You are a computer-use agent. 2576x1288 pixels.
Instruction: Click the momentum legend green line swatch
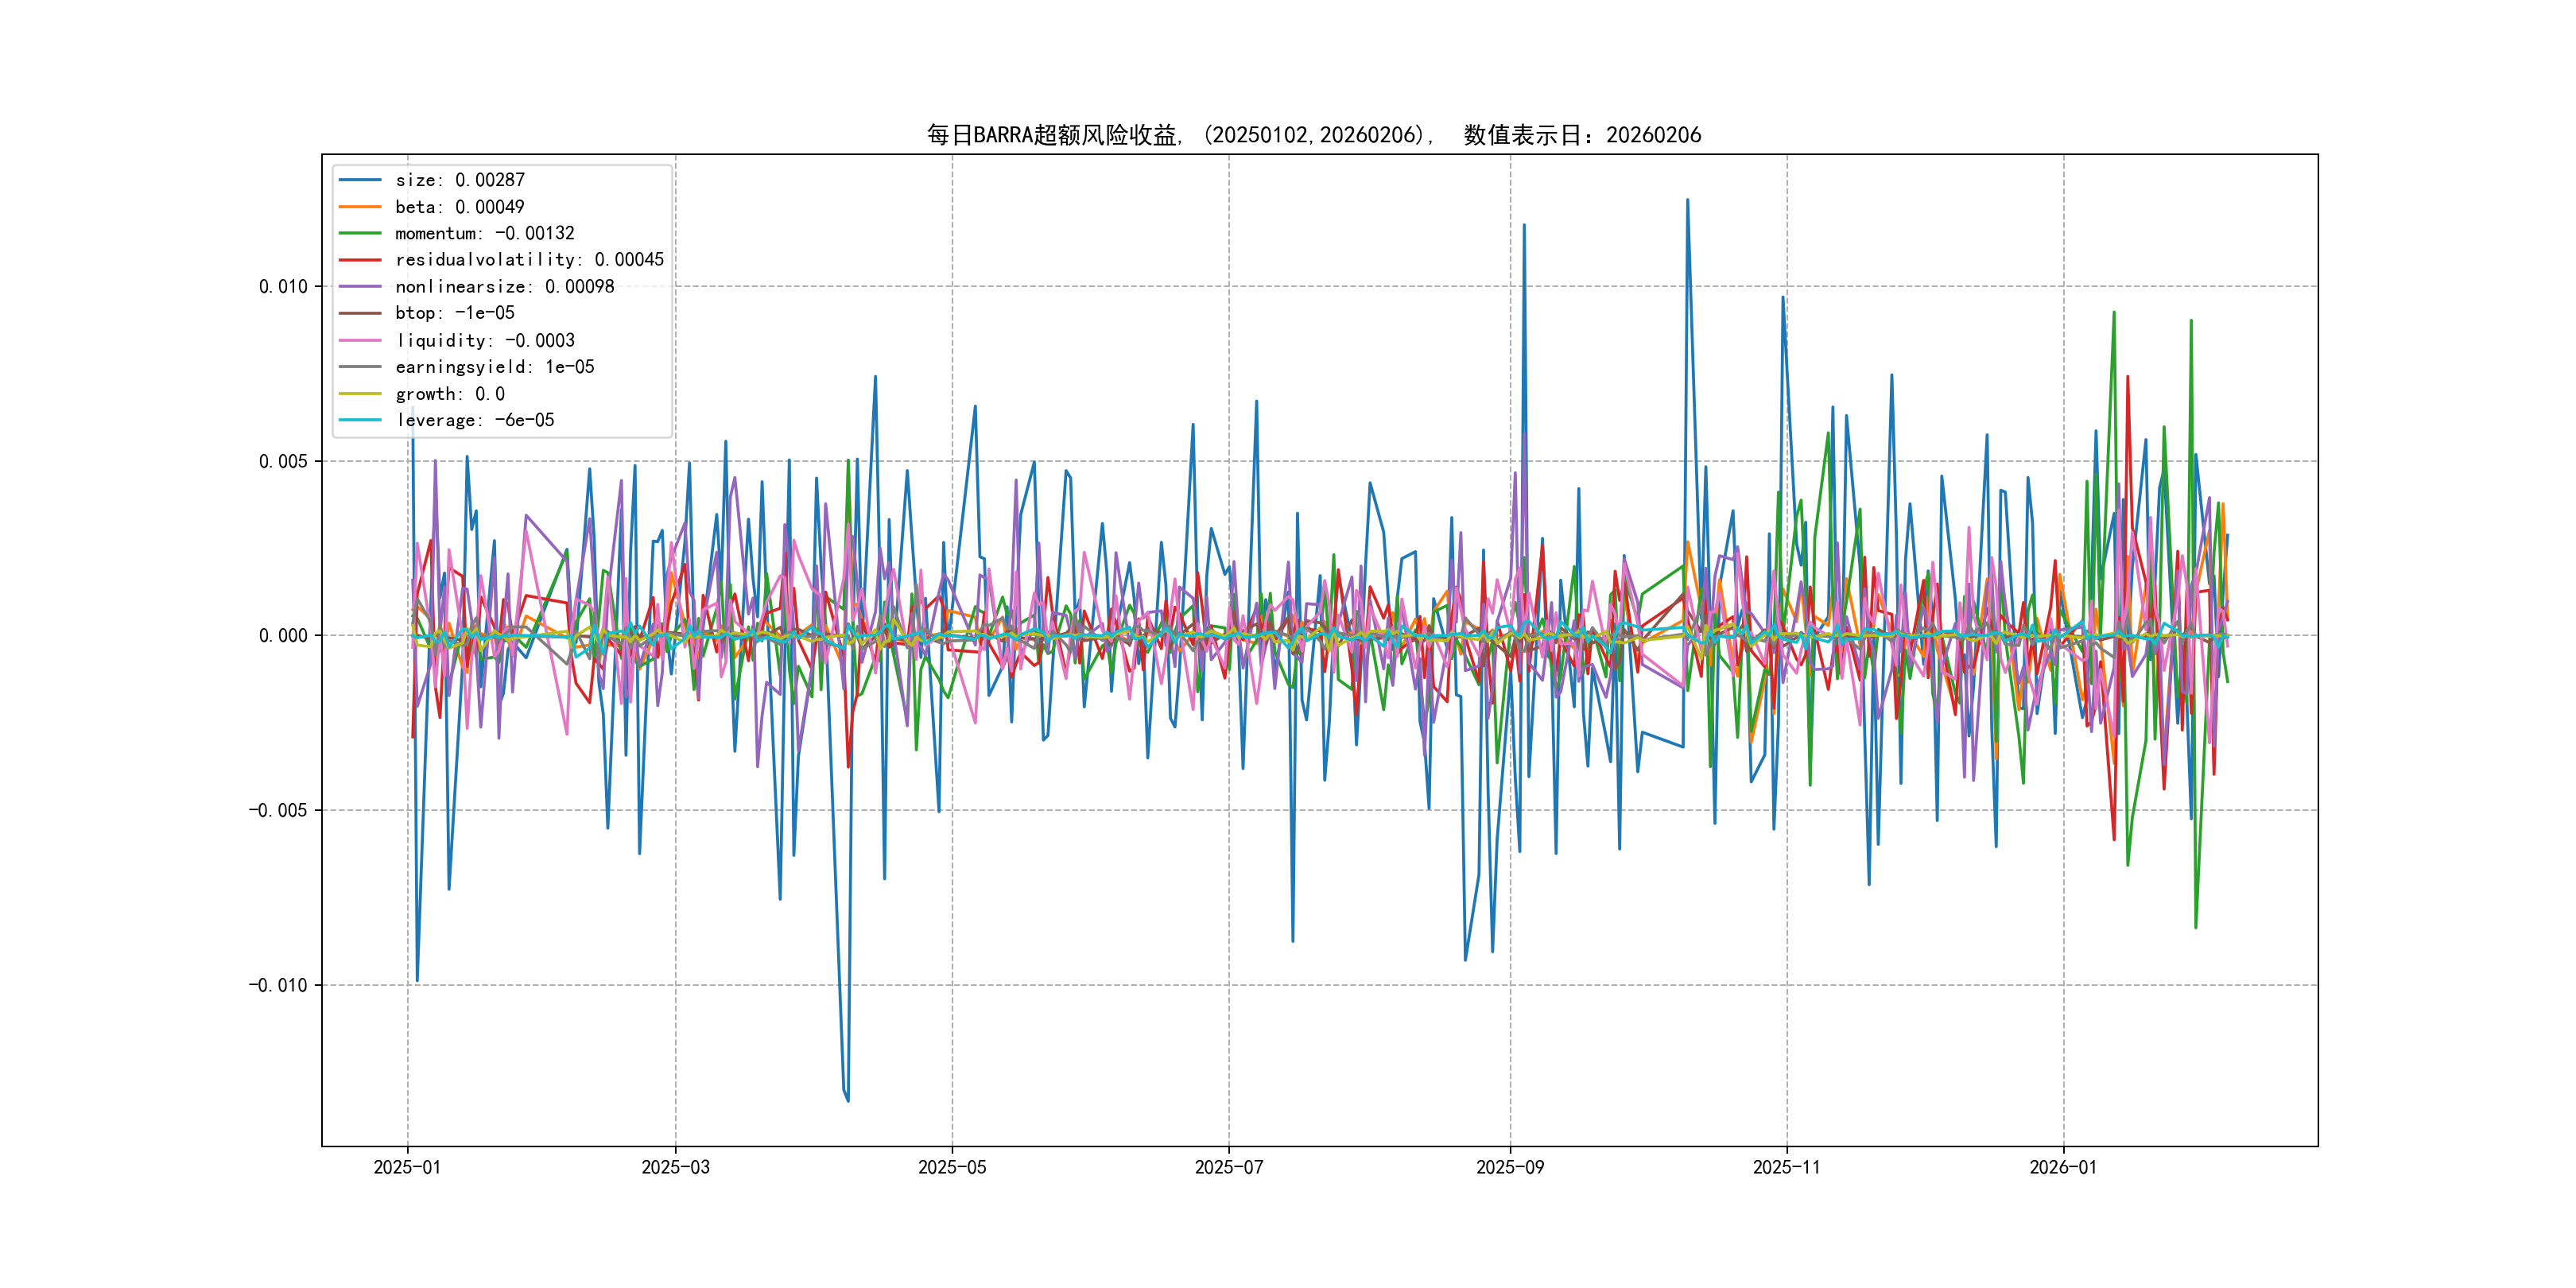point(360,233)
